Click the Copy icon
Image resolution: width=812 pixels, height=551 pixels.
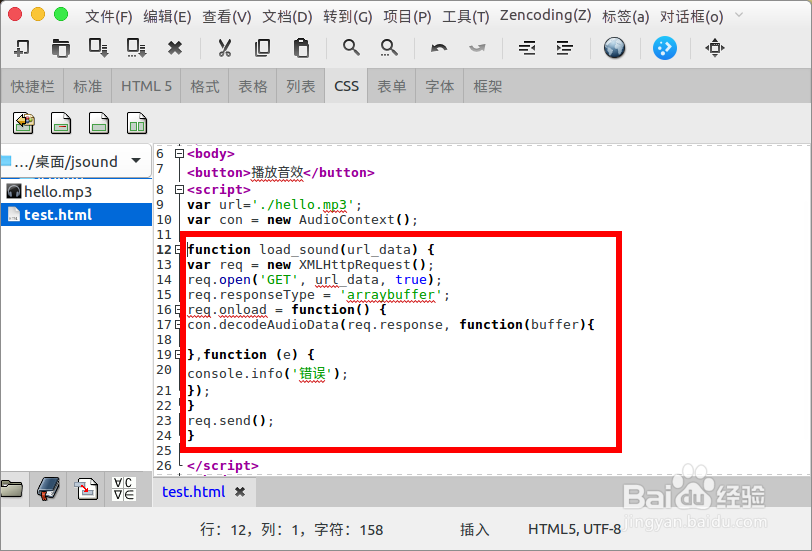pos(263,48)
